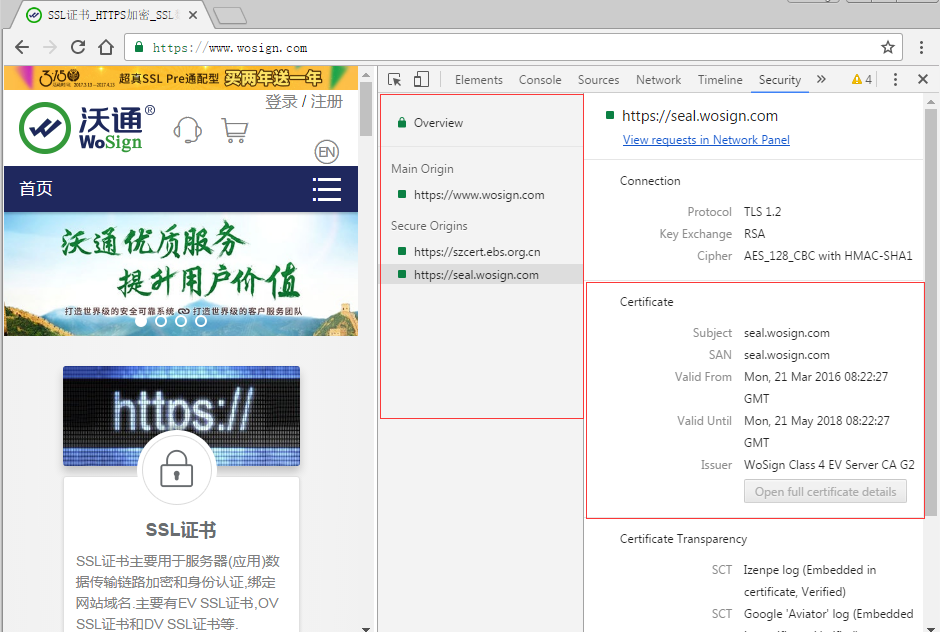Click the address bar URL field
The width and height of the screenshot is (940, 632).
tap(500, 47)
